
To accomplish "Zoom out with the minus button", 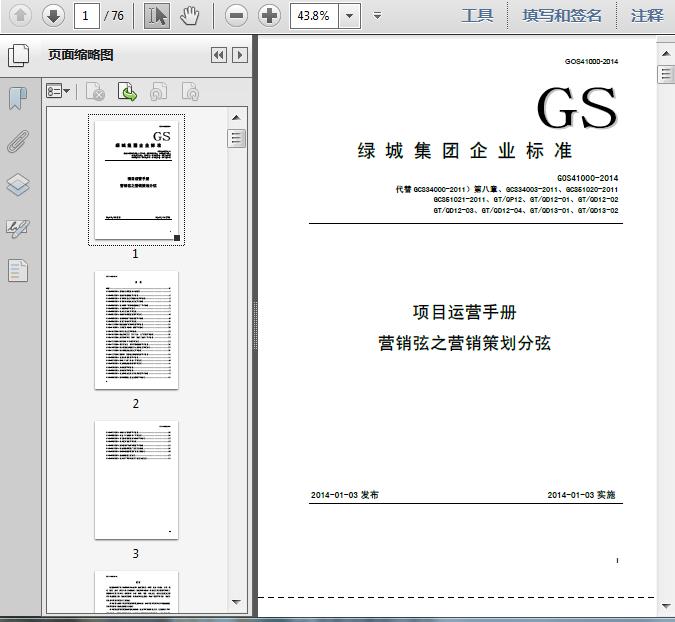I will click(236, 16).
